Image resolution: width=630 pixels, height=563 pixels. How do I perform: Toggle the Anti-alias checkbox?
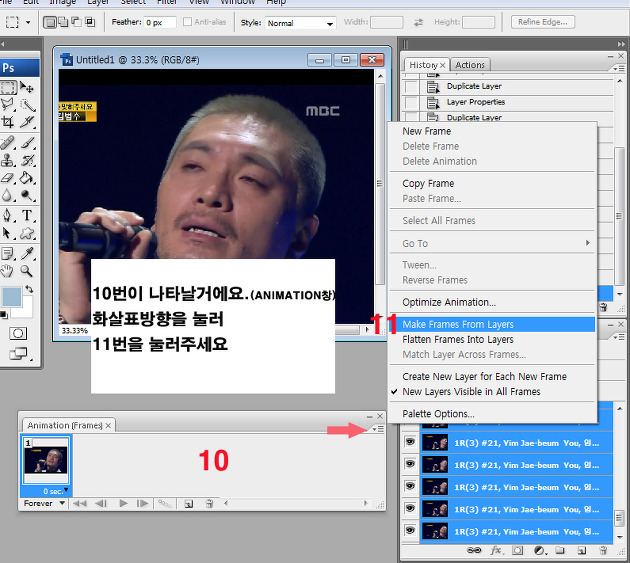[x=187, y=22]
